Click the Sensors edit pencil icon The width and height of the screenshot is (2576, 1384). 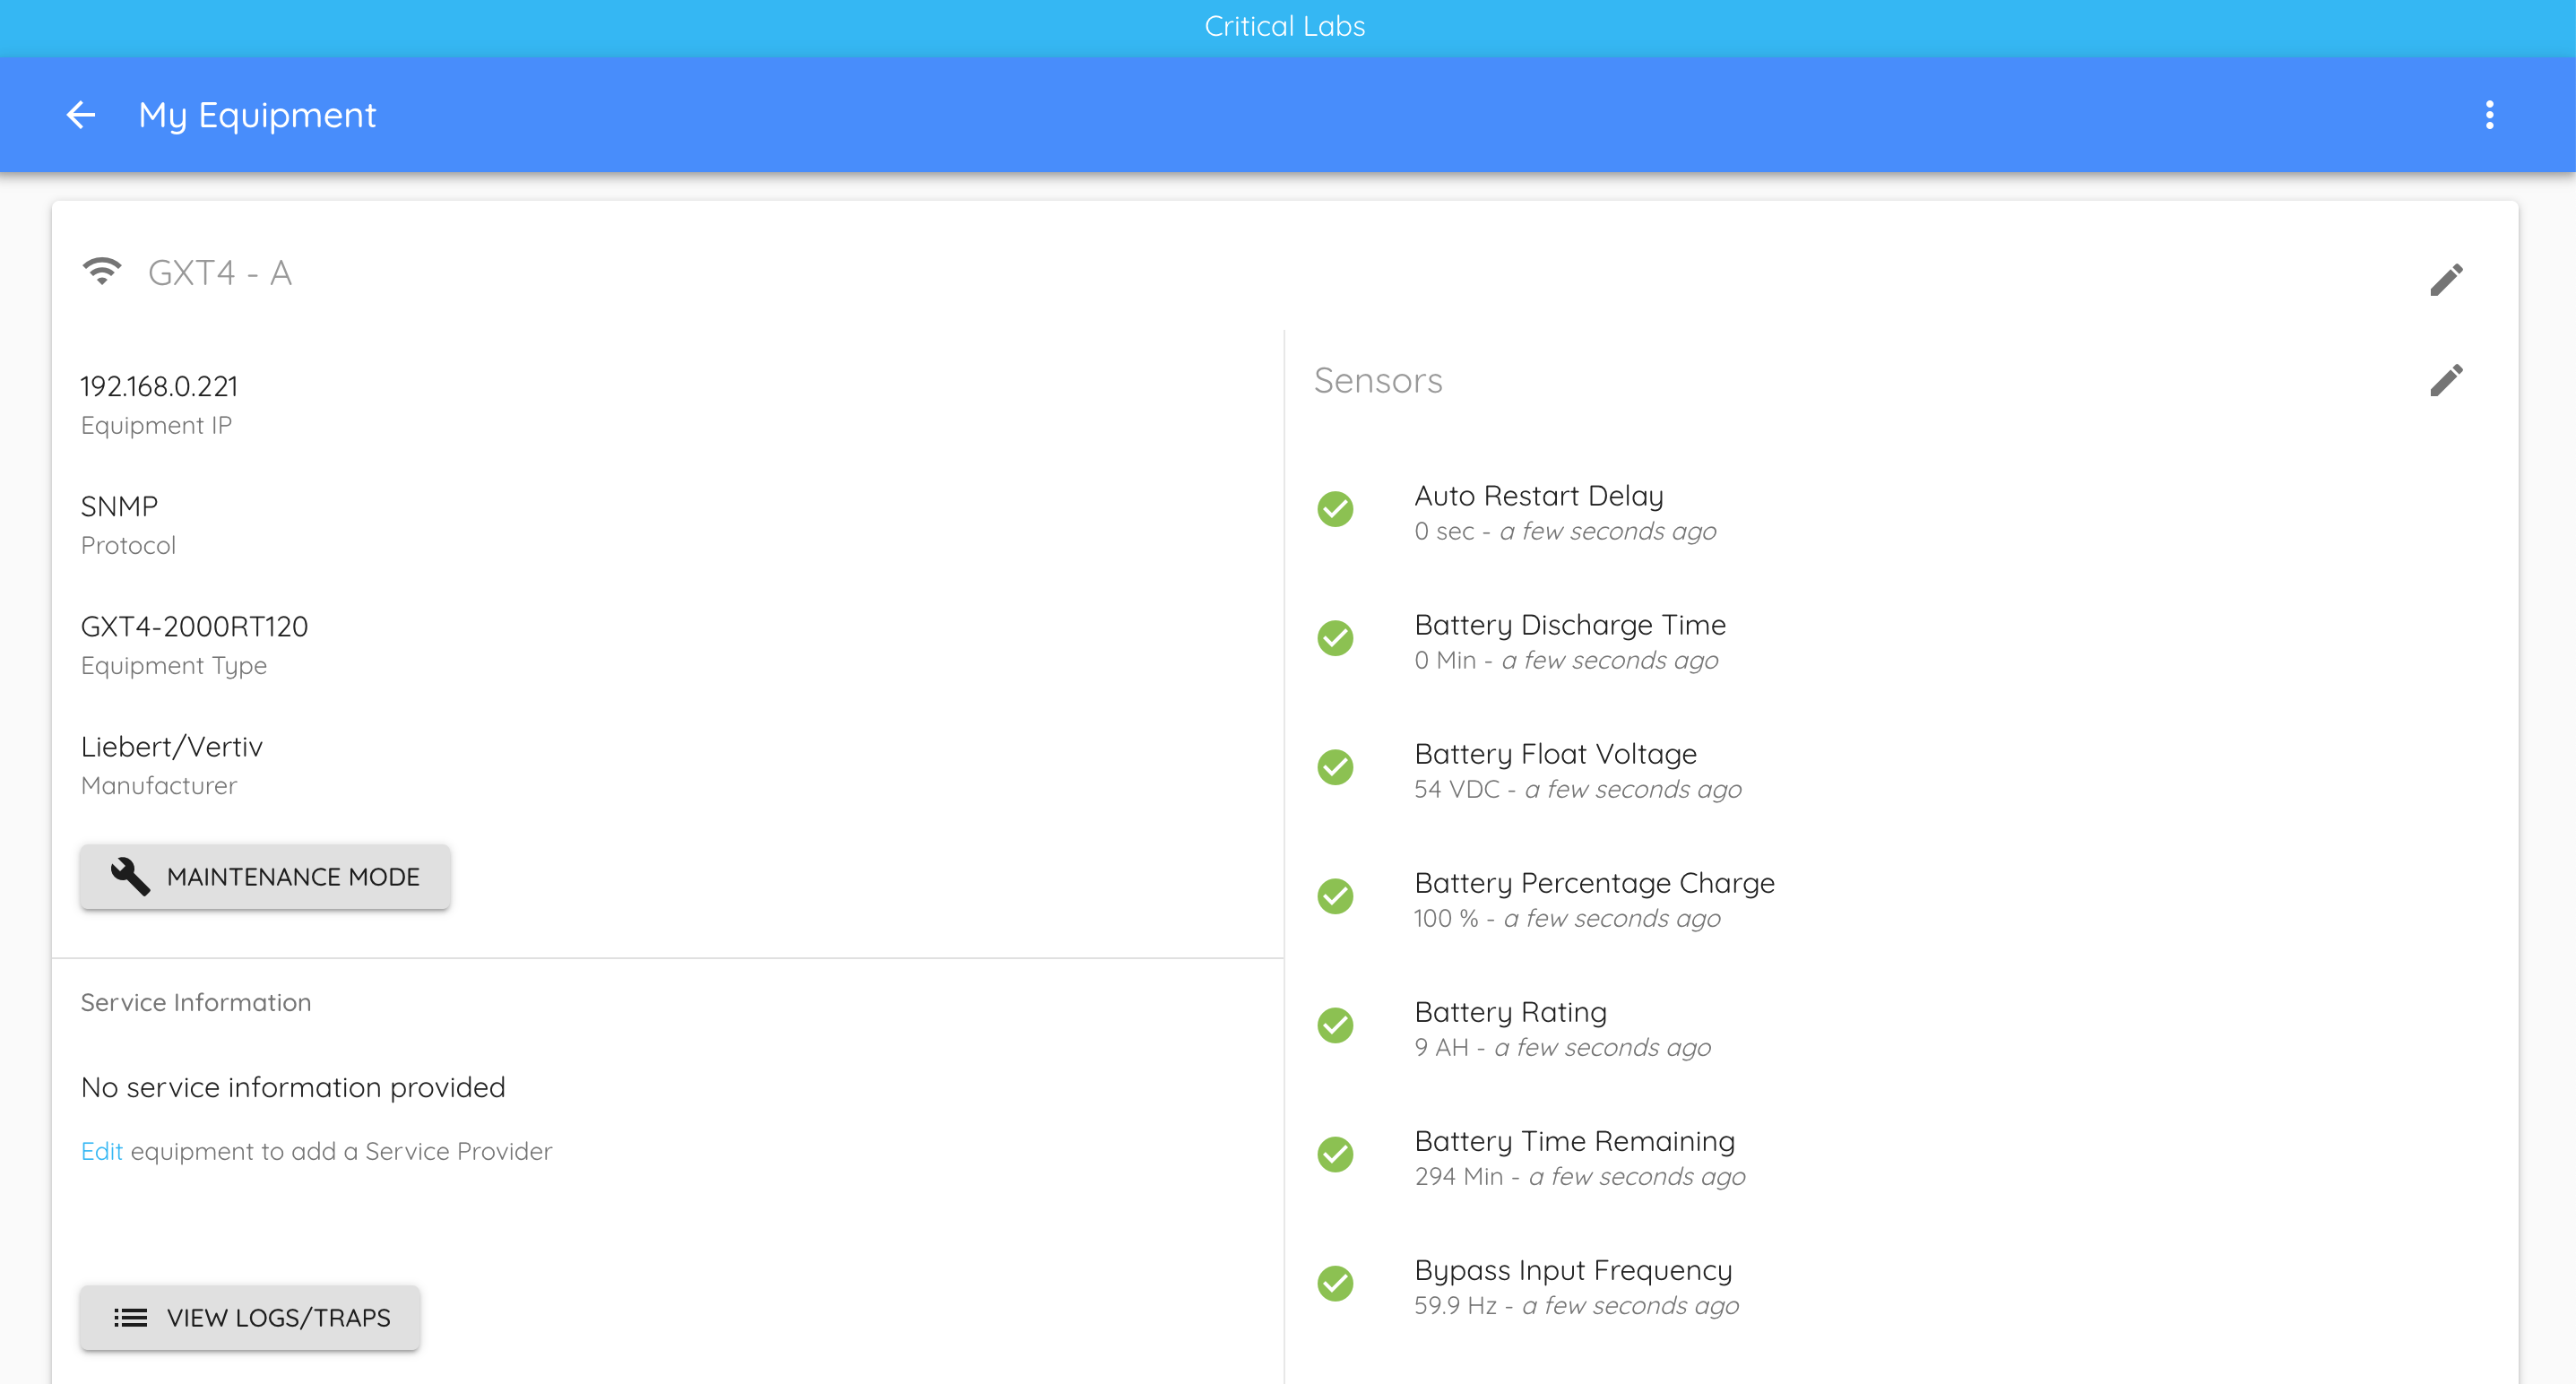coord(2446,380)
